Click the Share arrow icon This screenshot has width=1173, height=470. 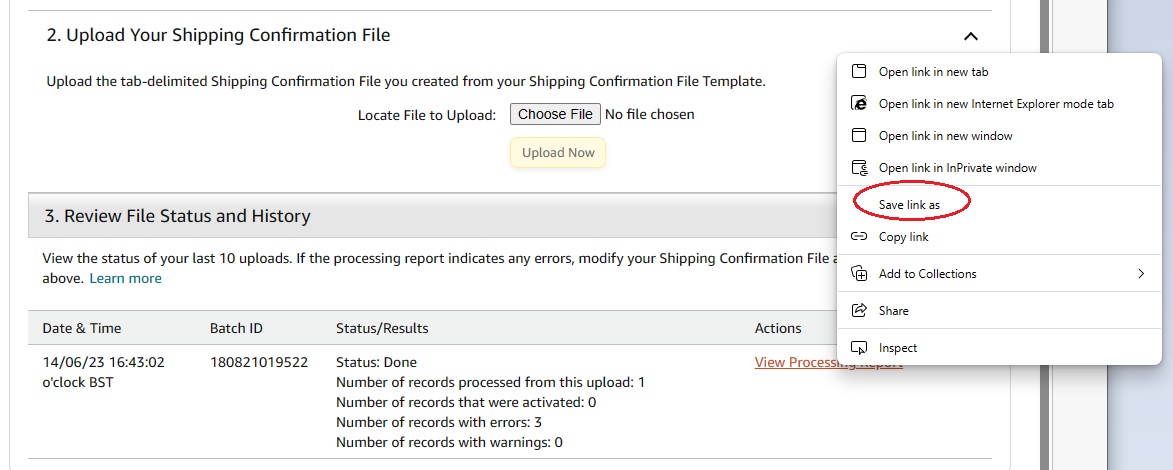coord(859,310)
